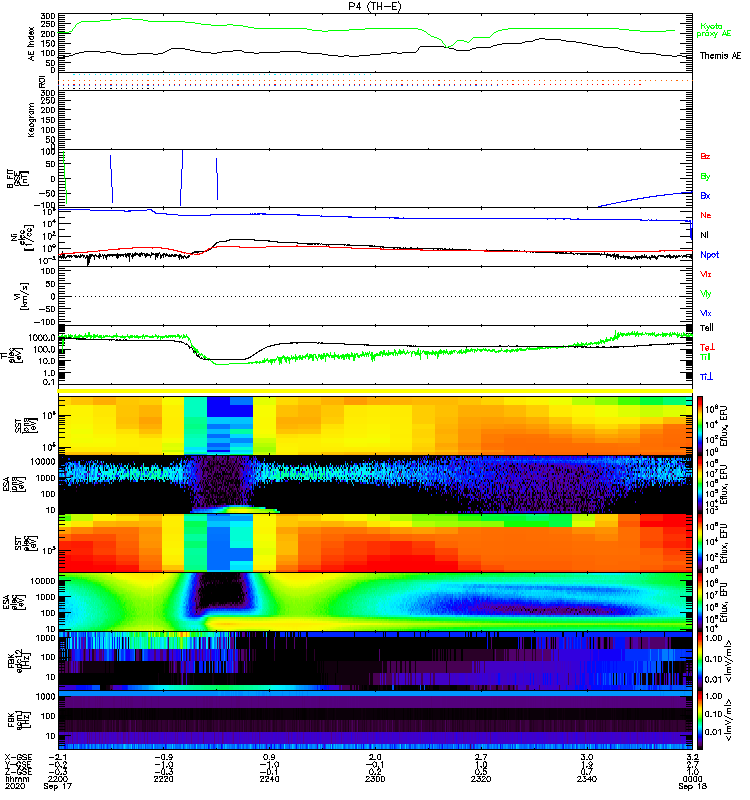Click the 2020 year label
The height and width of the screenshot is (800, 750).
[15, 786]
